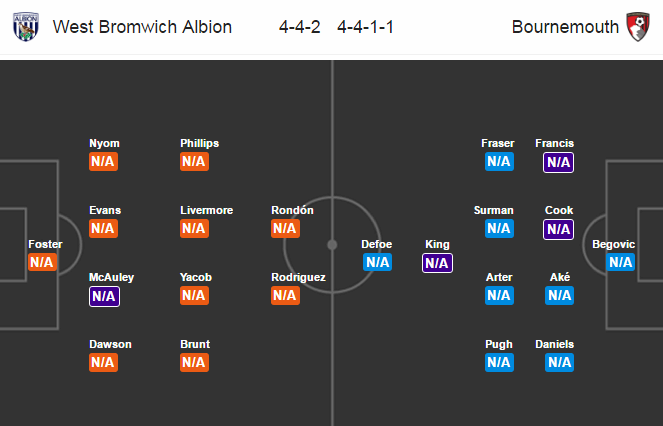
Task: Select McAuley's purple N/A rating badge
Action: pos(104,296)
